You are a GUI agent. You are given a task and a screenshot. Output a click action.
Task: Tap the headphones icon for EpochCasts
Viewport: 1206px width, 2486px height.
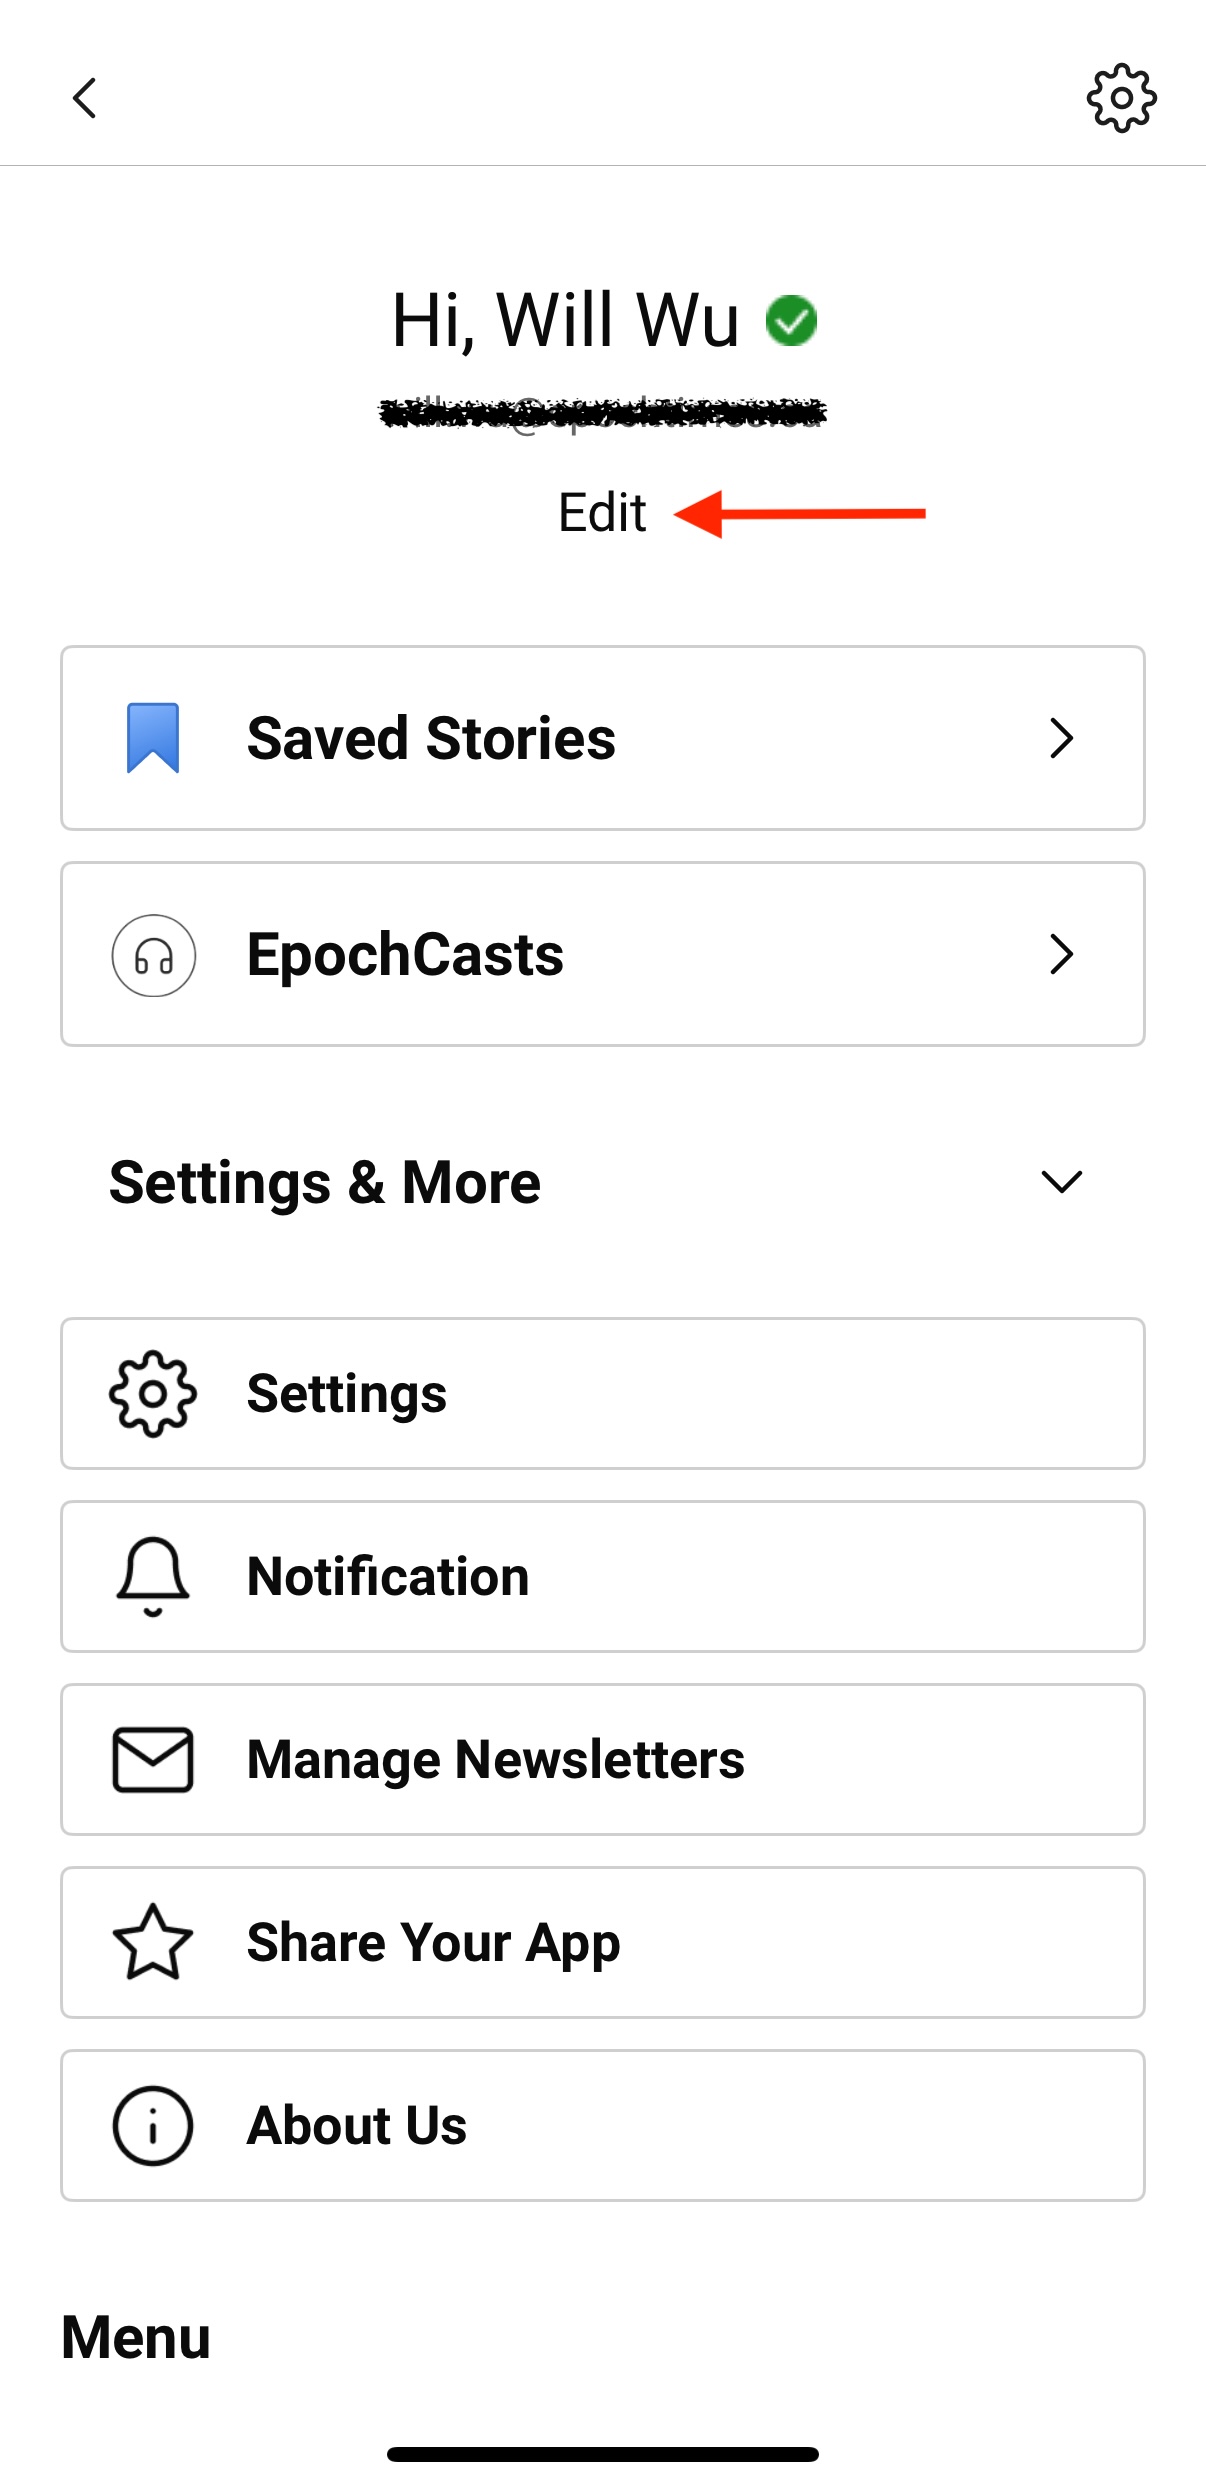[x=153, y=955]
